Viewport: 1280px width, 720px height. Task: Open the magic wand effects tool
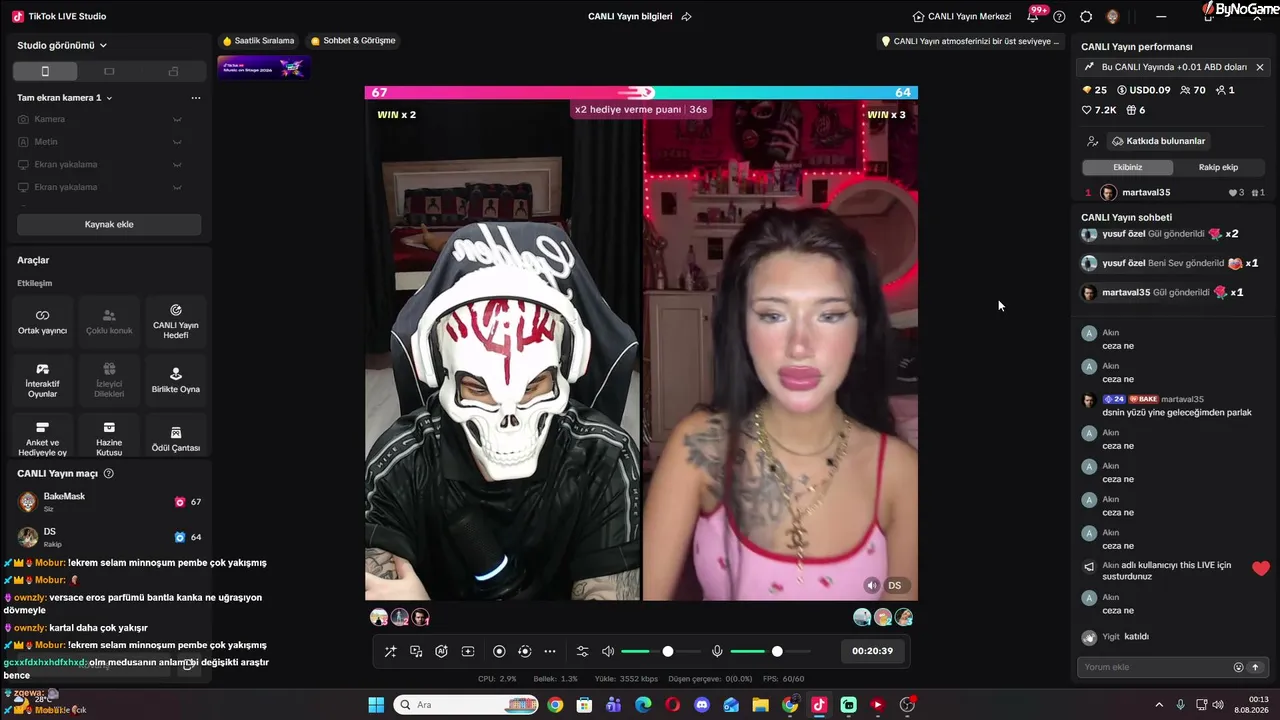(x=390, y=651)
